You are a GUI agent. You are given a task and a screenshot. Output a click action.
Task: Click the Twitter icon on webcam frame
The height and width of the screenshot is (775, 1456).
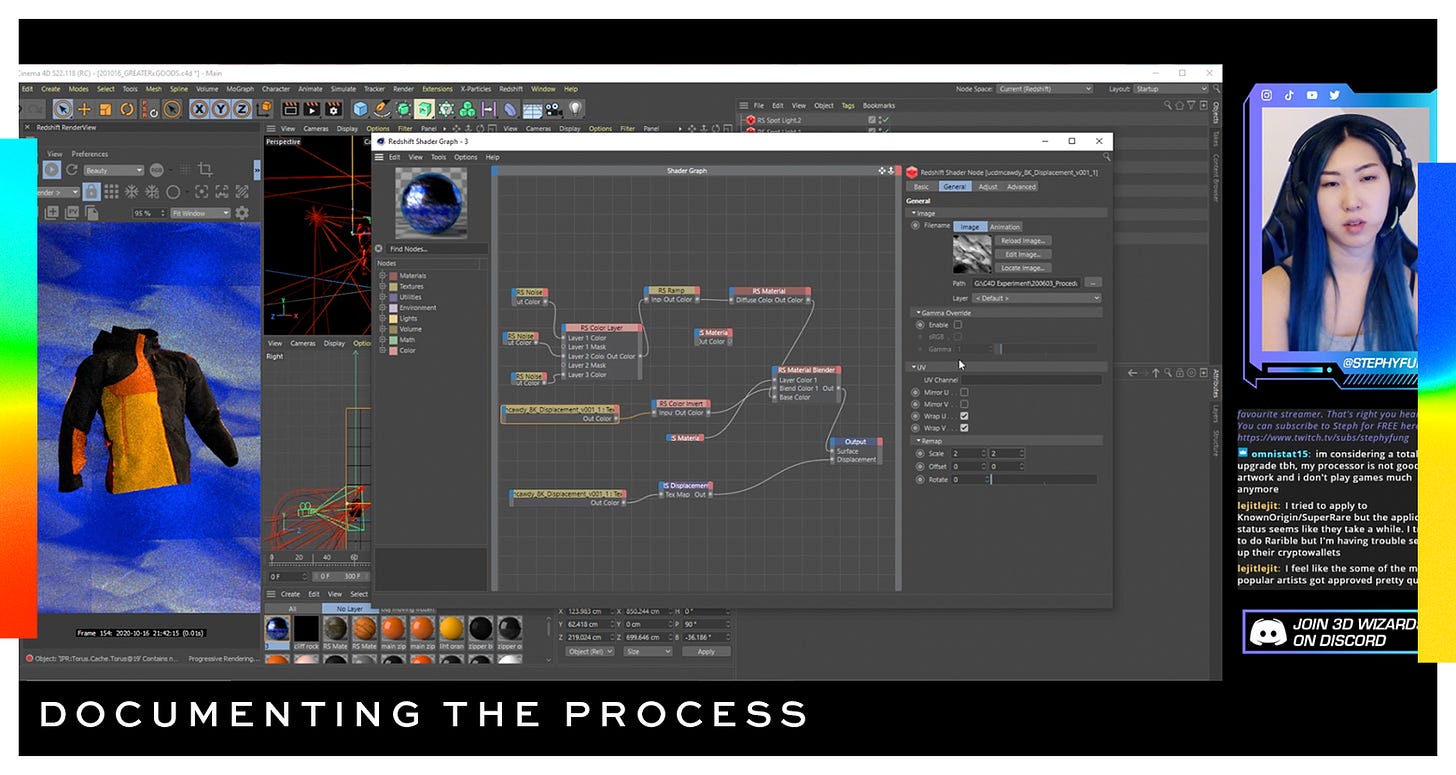(x=1334, y=95)
